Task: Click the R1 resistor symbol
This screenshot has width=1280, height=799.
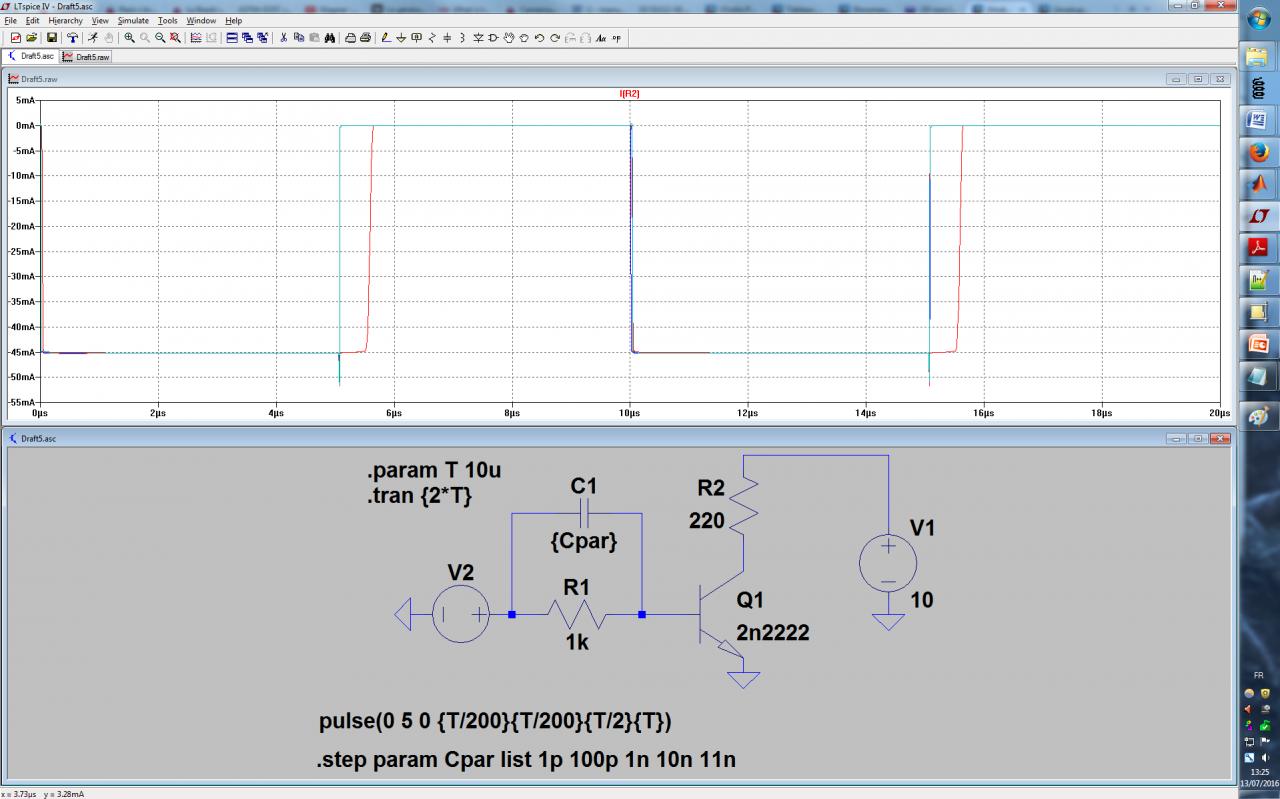Action: point(577,614)
